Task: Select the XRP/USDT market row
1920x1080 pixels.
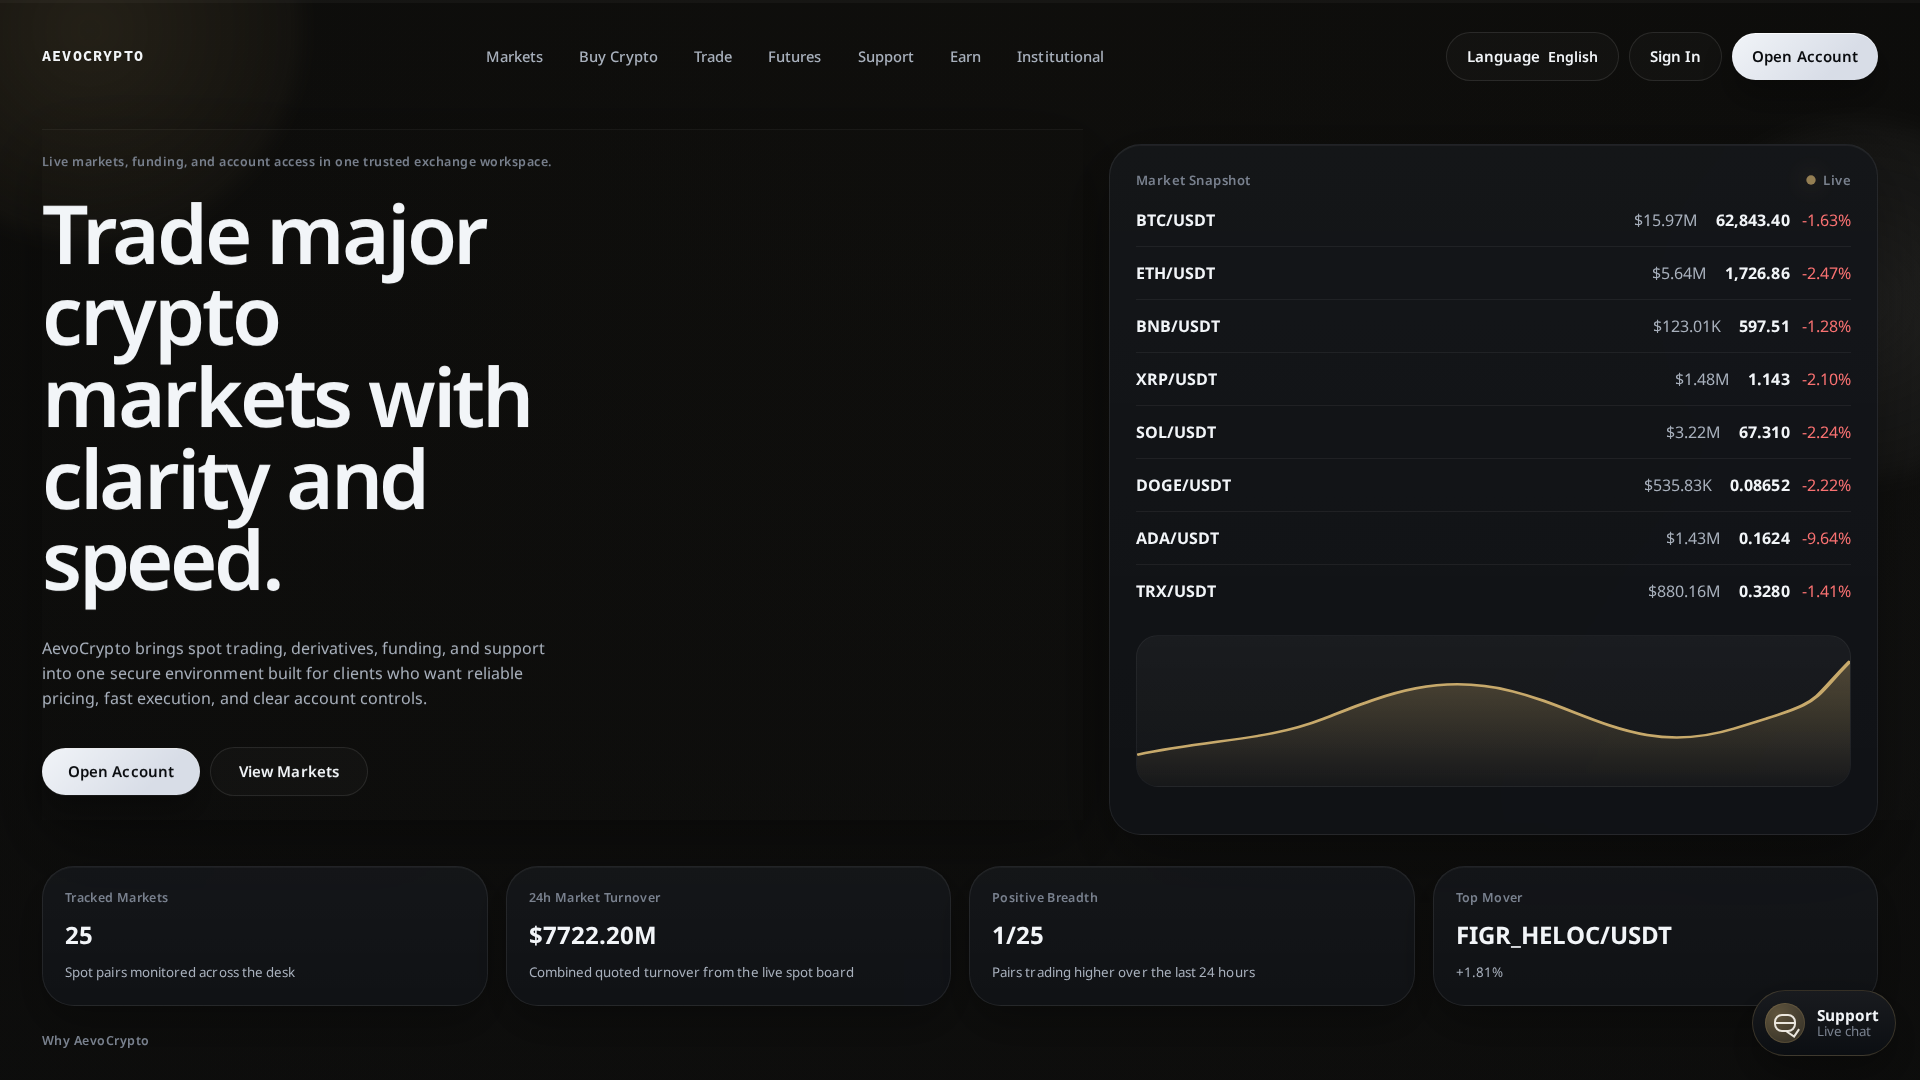Action: pos(1493,379)
